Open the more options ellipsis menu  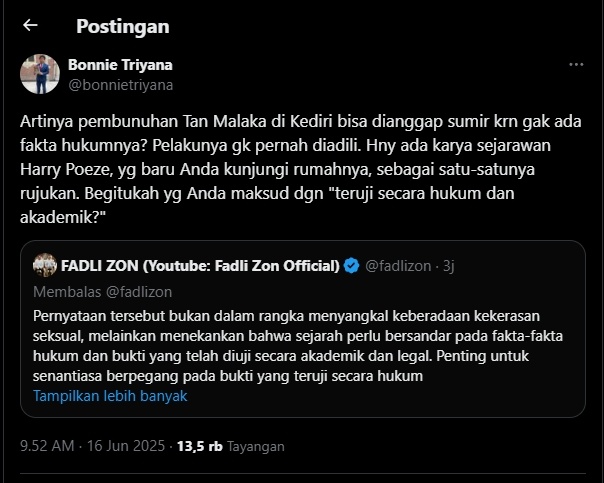coord(576,65)
